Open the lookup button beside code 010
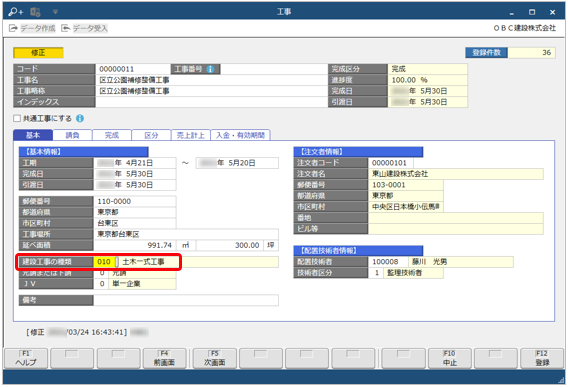This screenshot has width=568, height=387. [117, 262]
